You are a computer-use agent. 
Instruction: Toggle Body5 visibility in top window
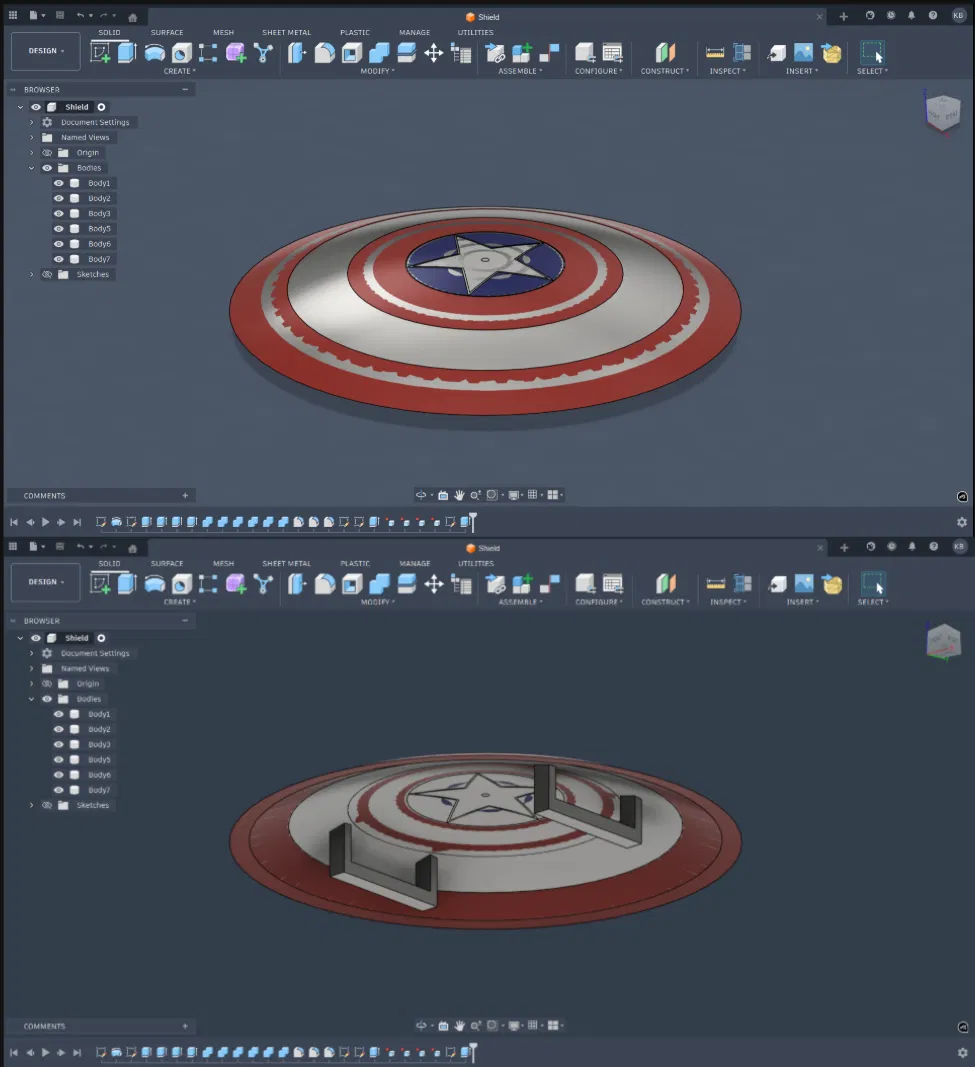(59, 229)
